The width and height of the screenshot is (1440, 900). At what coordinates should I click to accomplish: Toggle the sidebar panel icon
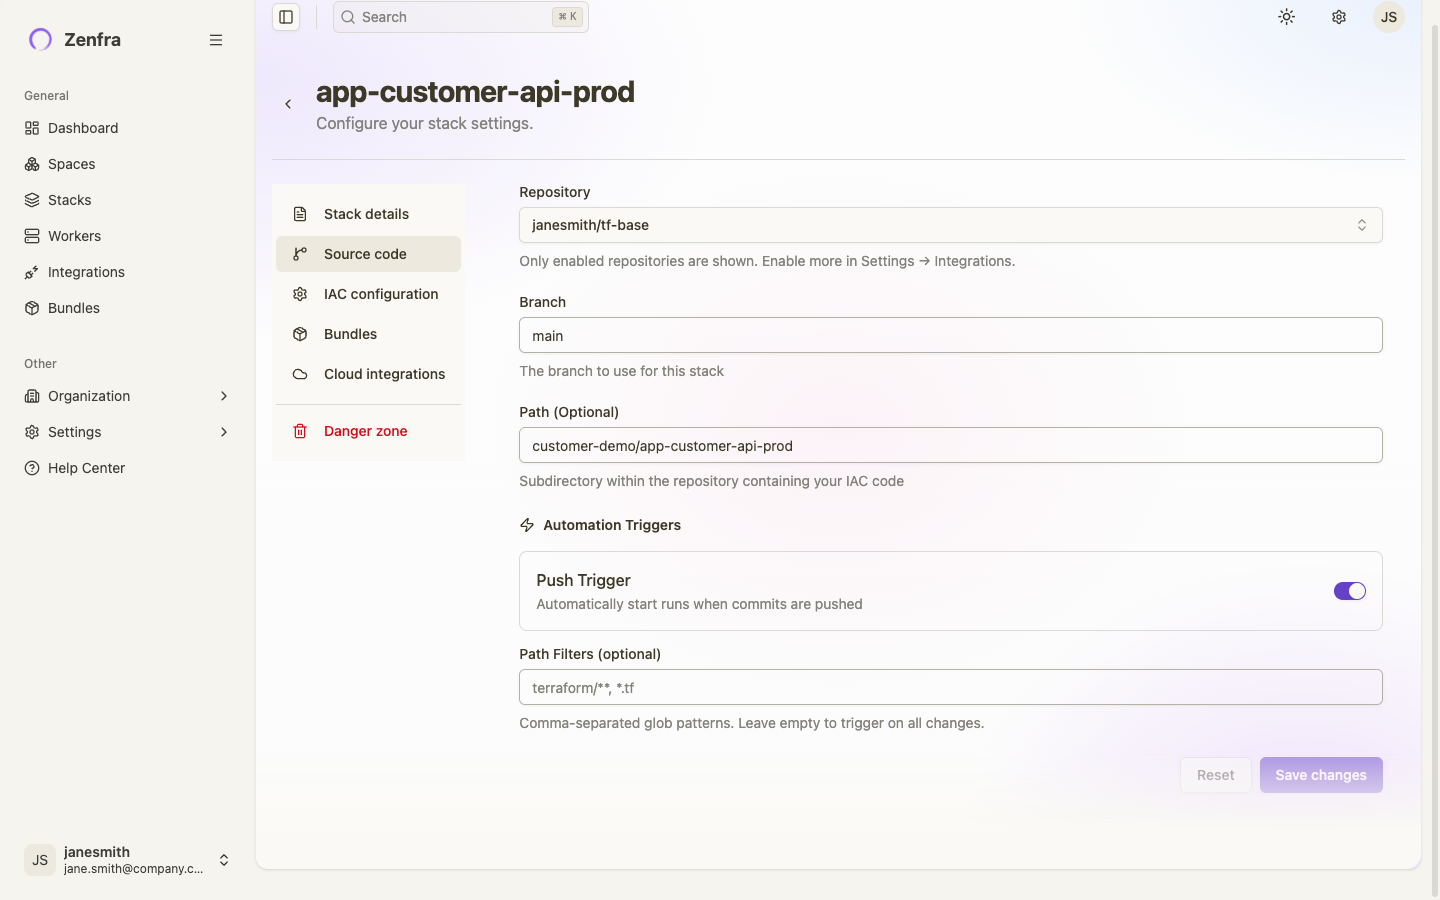click(x=286, y=17)
